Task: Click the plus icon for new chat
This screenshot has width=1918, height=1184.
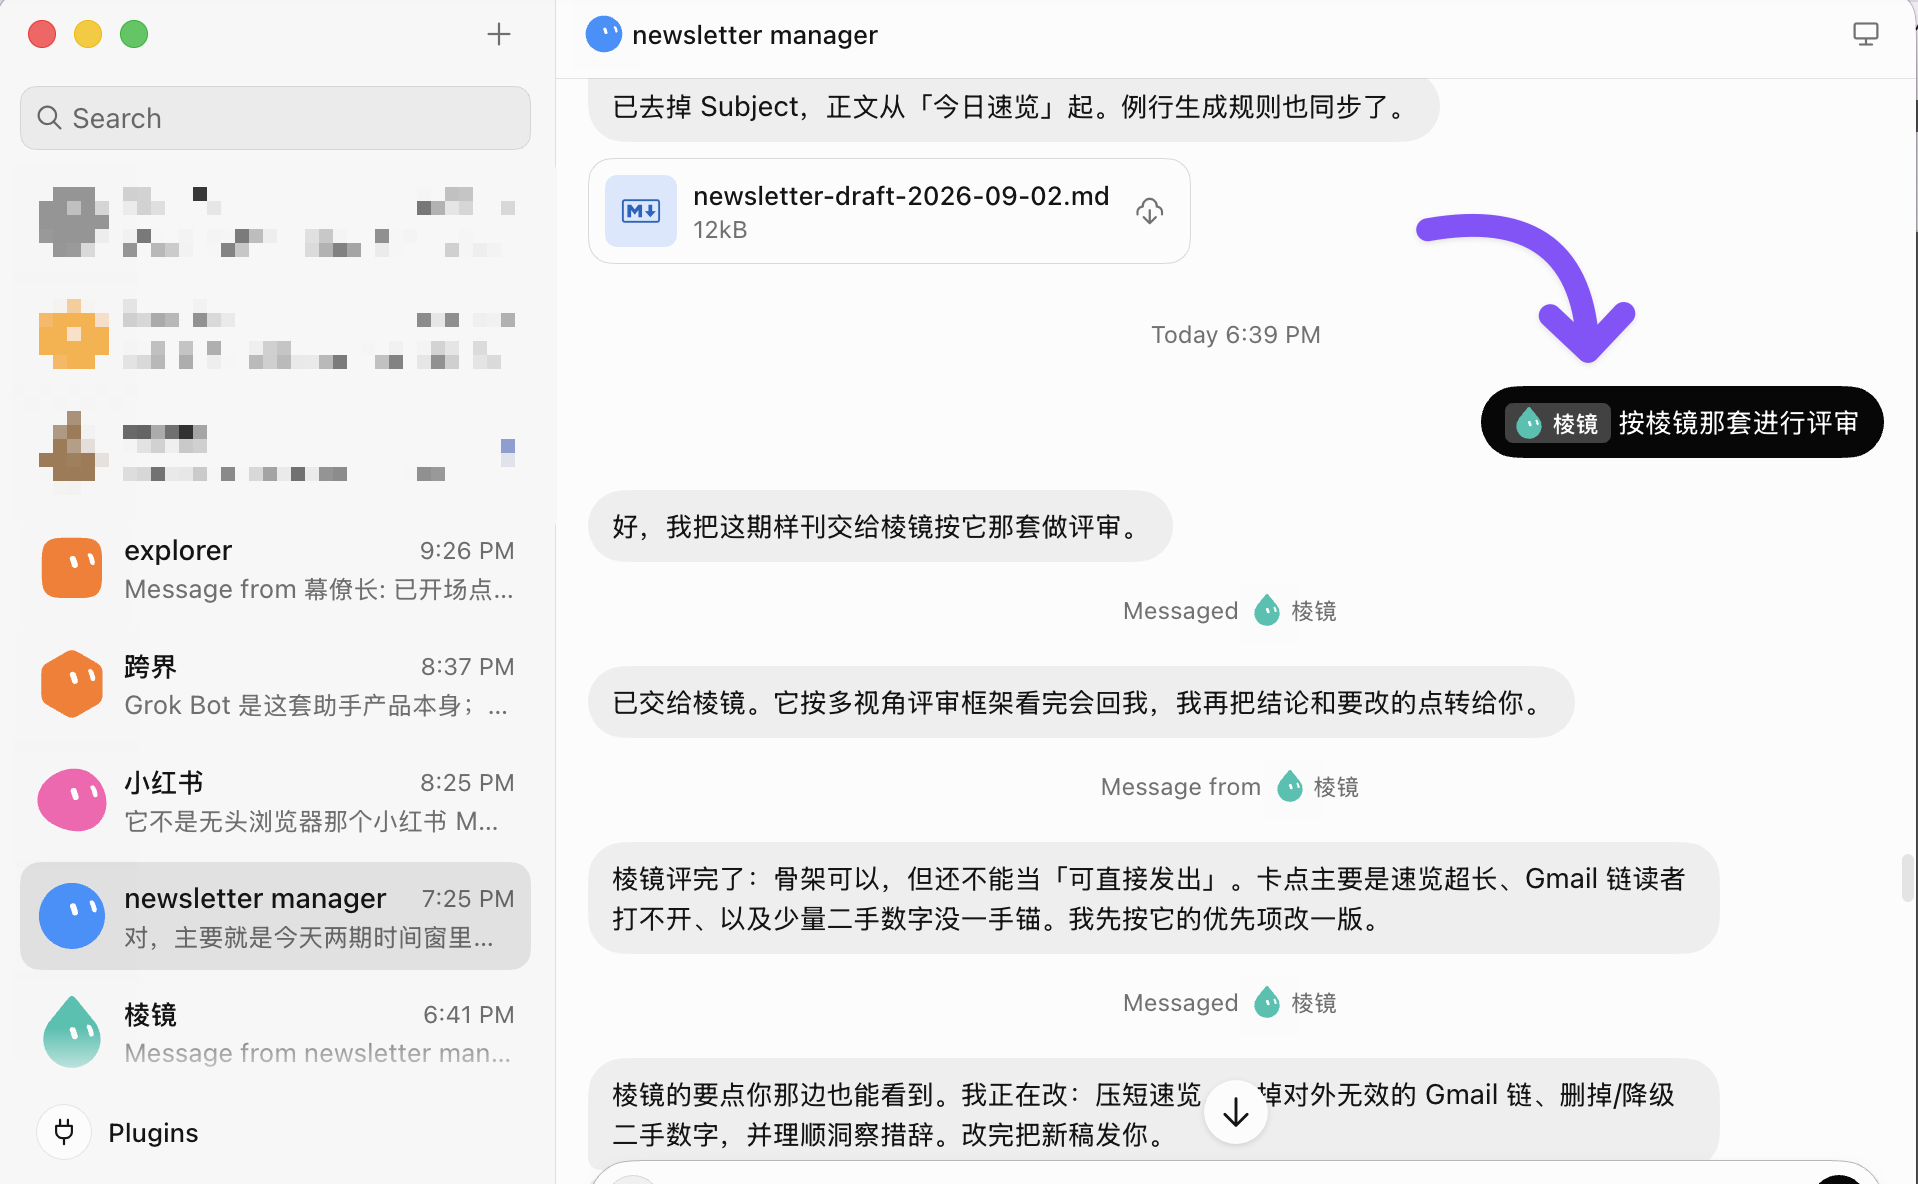Action: click(x=498, y=34)
